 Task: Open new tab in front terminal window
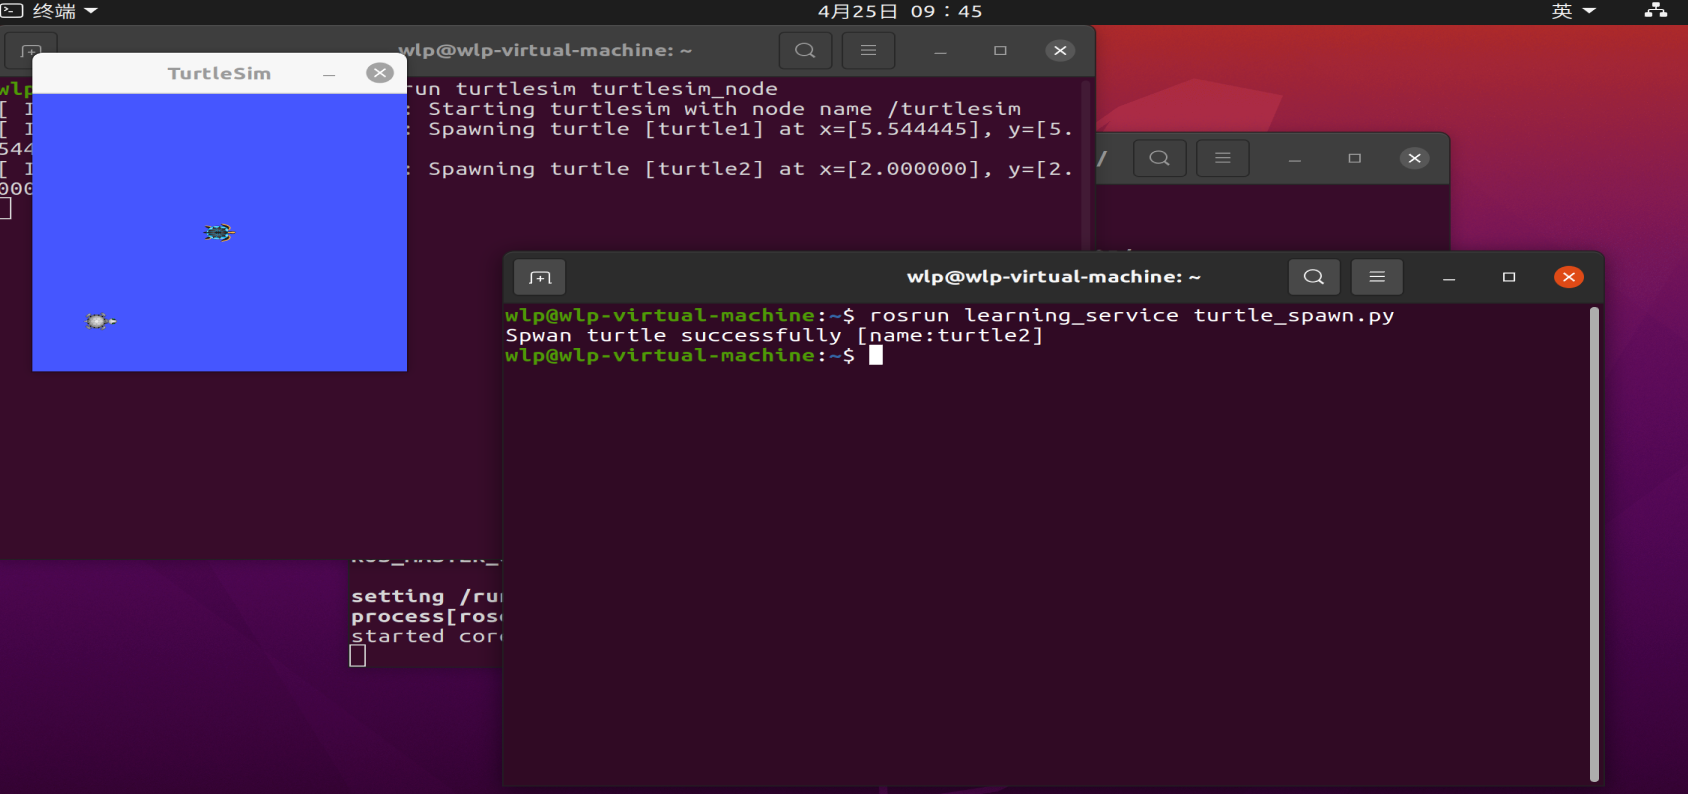click(x=540, y=277)
